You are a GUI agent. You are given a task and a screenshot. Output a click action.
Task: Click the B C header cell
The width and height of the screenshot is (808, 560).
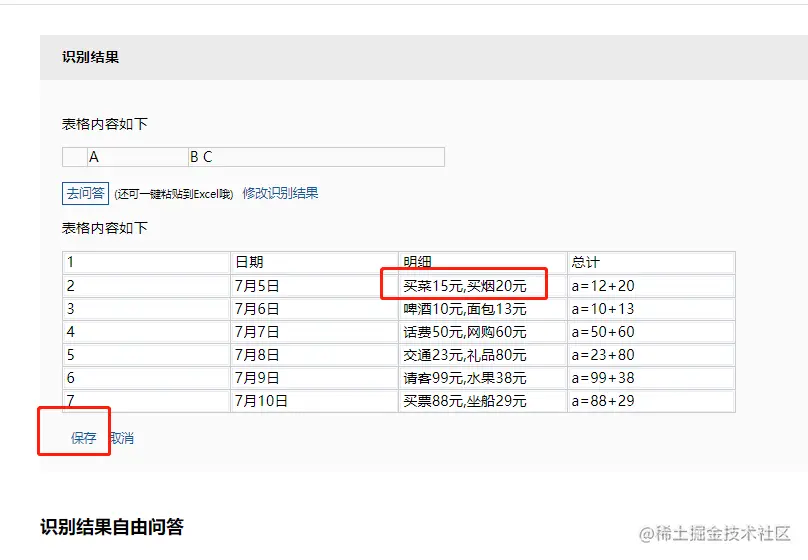316,157
